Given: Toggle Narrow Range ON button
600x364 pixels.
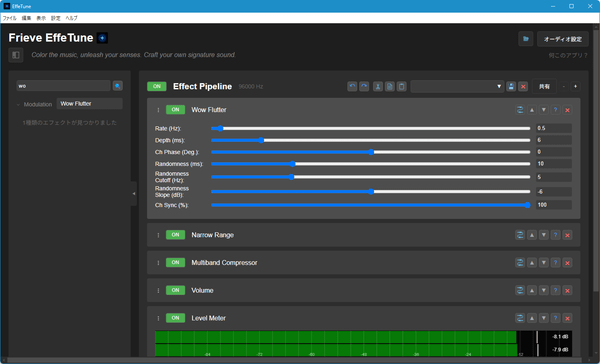Looking at the screenshot, I should click(x=175, y=235).
